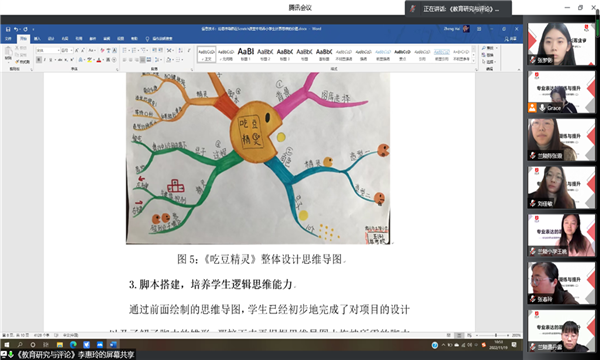Viewport: 600px width, 360px height.
Task: Open Microsoft Edge from the taskbar
Action: (x=73, y=345)
